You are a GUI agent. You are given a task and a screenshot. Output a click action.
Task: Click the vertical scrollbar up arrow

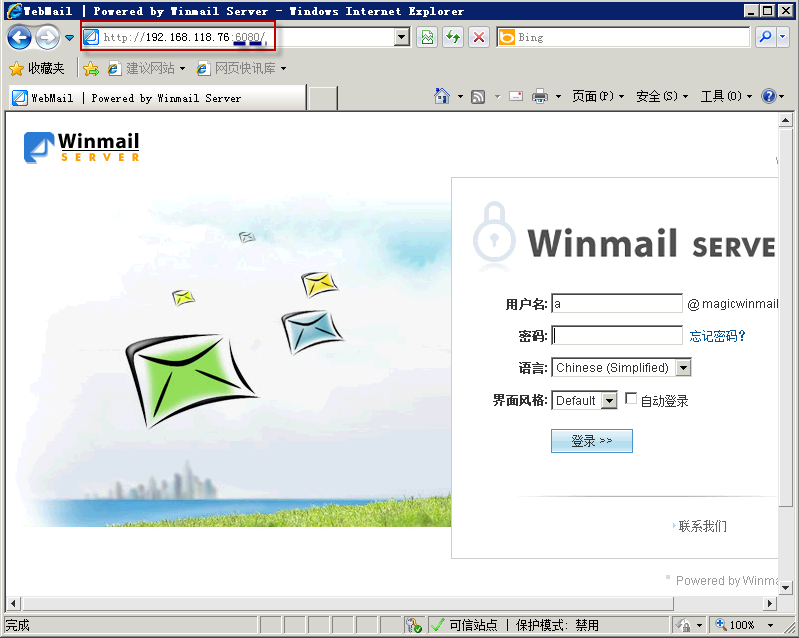coord(785,121)
